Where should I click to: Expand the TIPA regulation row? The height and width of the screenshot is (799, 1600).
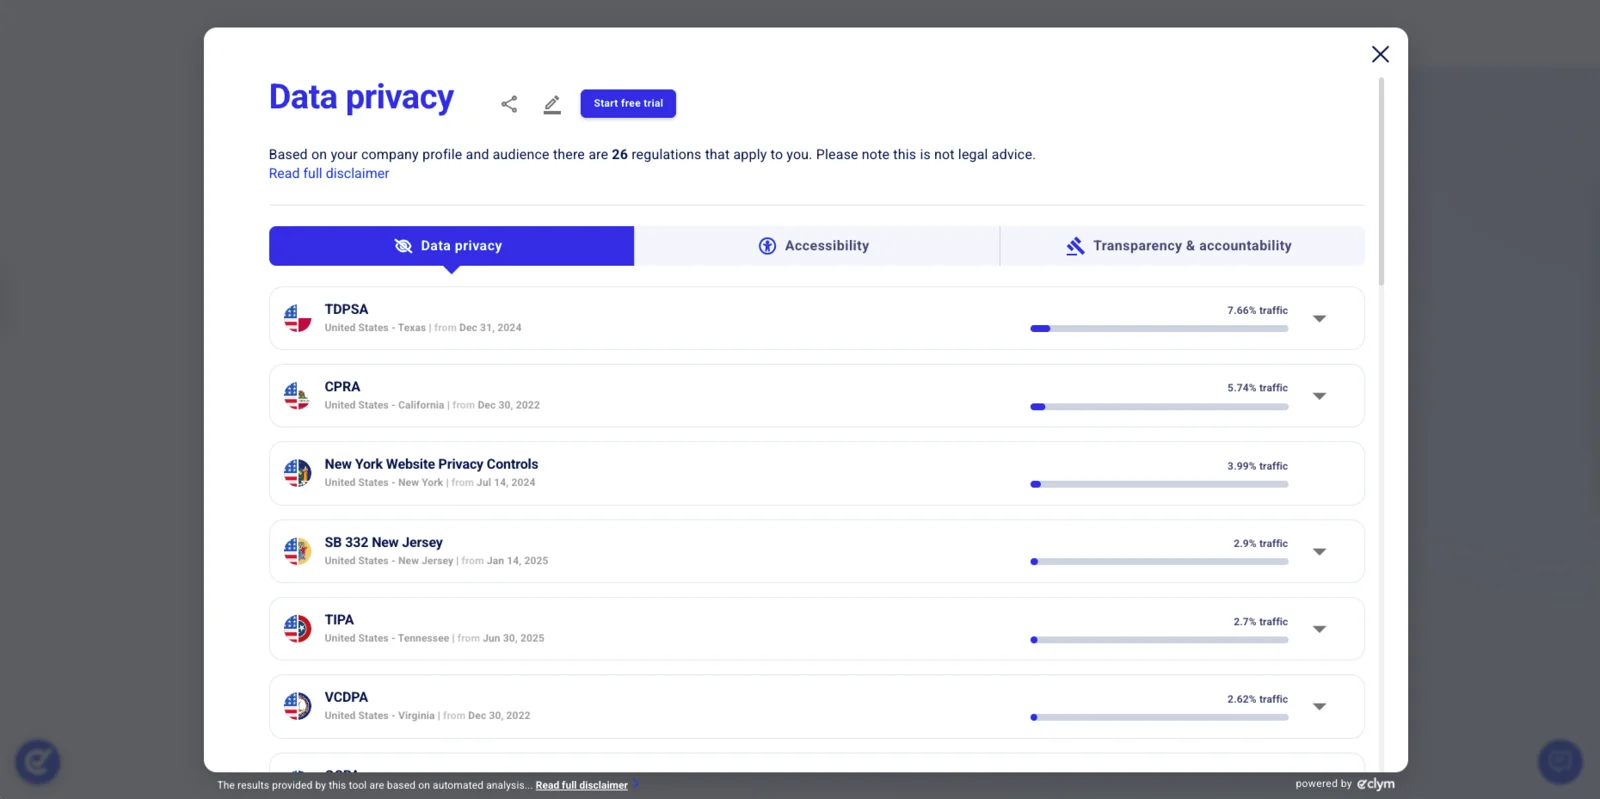pyautogui.click(x=1319, y=629)
